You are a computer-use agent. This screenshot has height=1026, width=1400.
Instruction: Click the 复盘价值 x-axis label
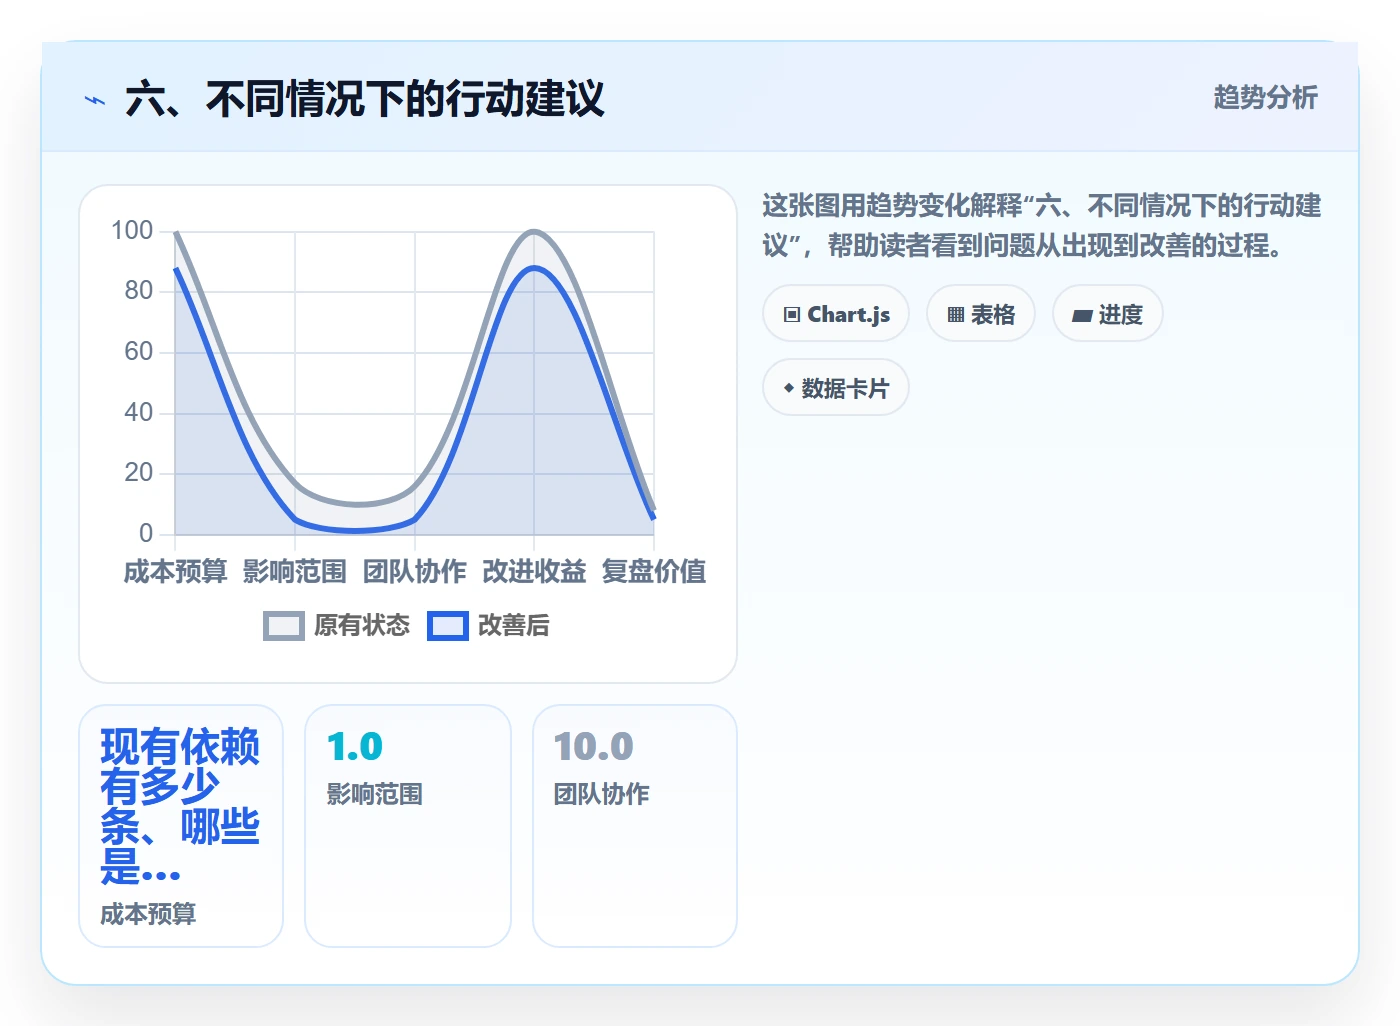coord(654,571)
